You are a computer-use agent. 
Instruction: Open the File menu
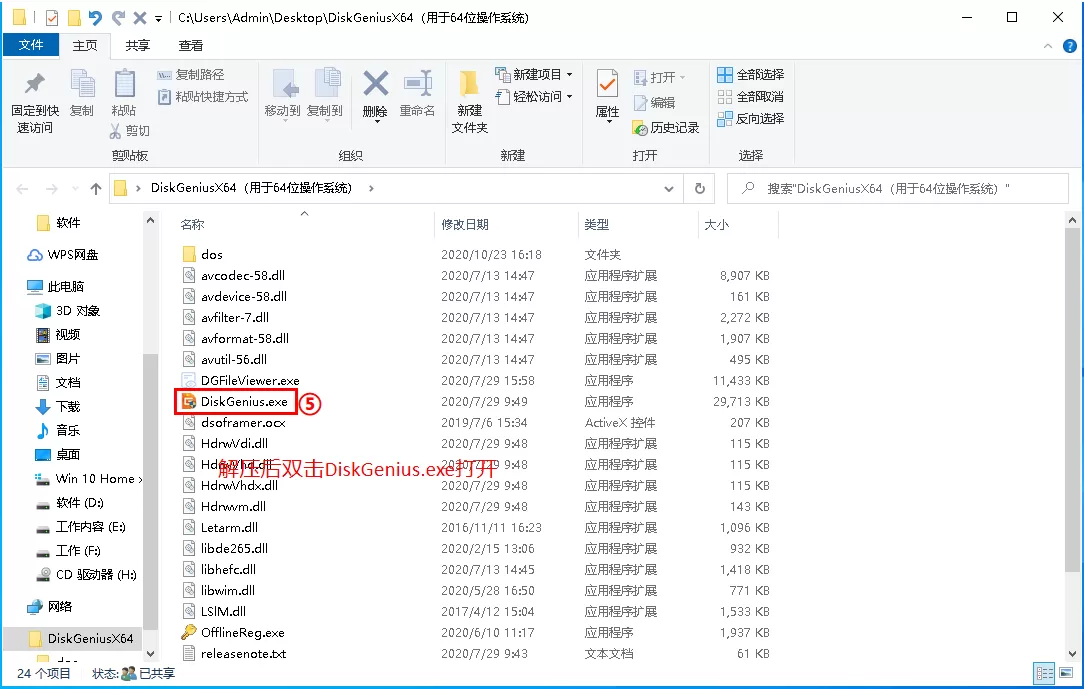[x=31, y=45]
